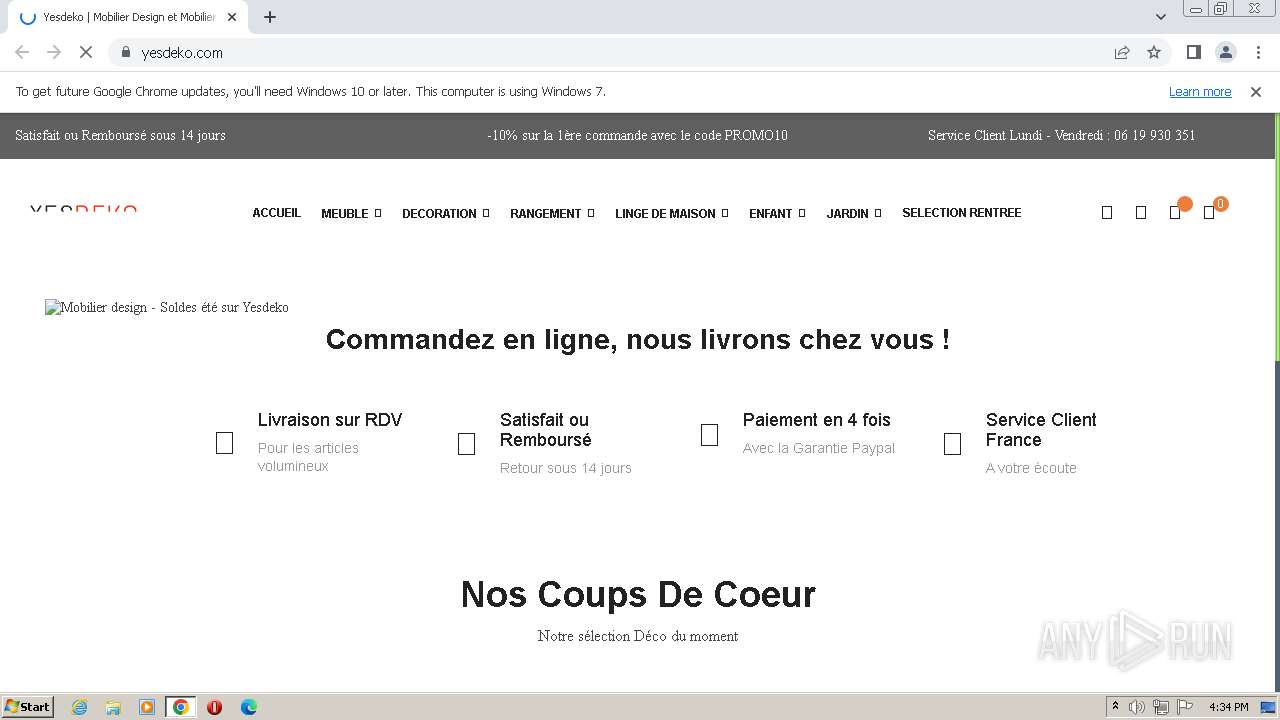
Task: Close the Yesdeko browser tab
Action: click(x=232, y=17)
